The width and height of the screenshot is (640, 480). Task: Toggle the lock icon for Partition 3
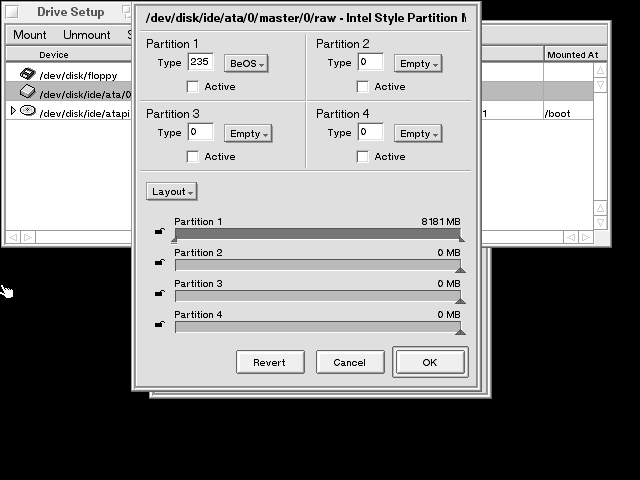coord(160,293)
